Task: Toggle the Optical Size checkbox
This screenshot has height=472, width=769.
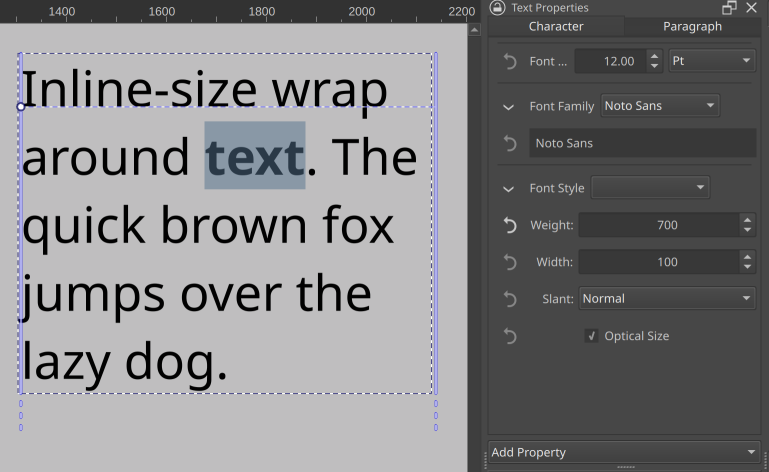Action: pos(591,336)
